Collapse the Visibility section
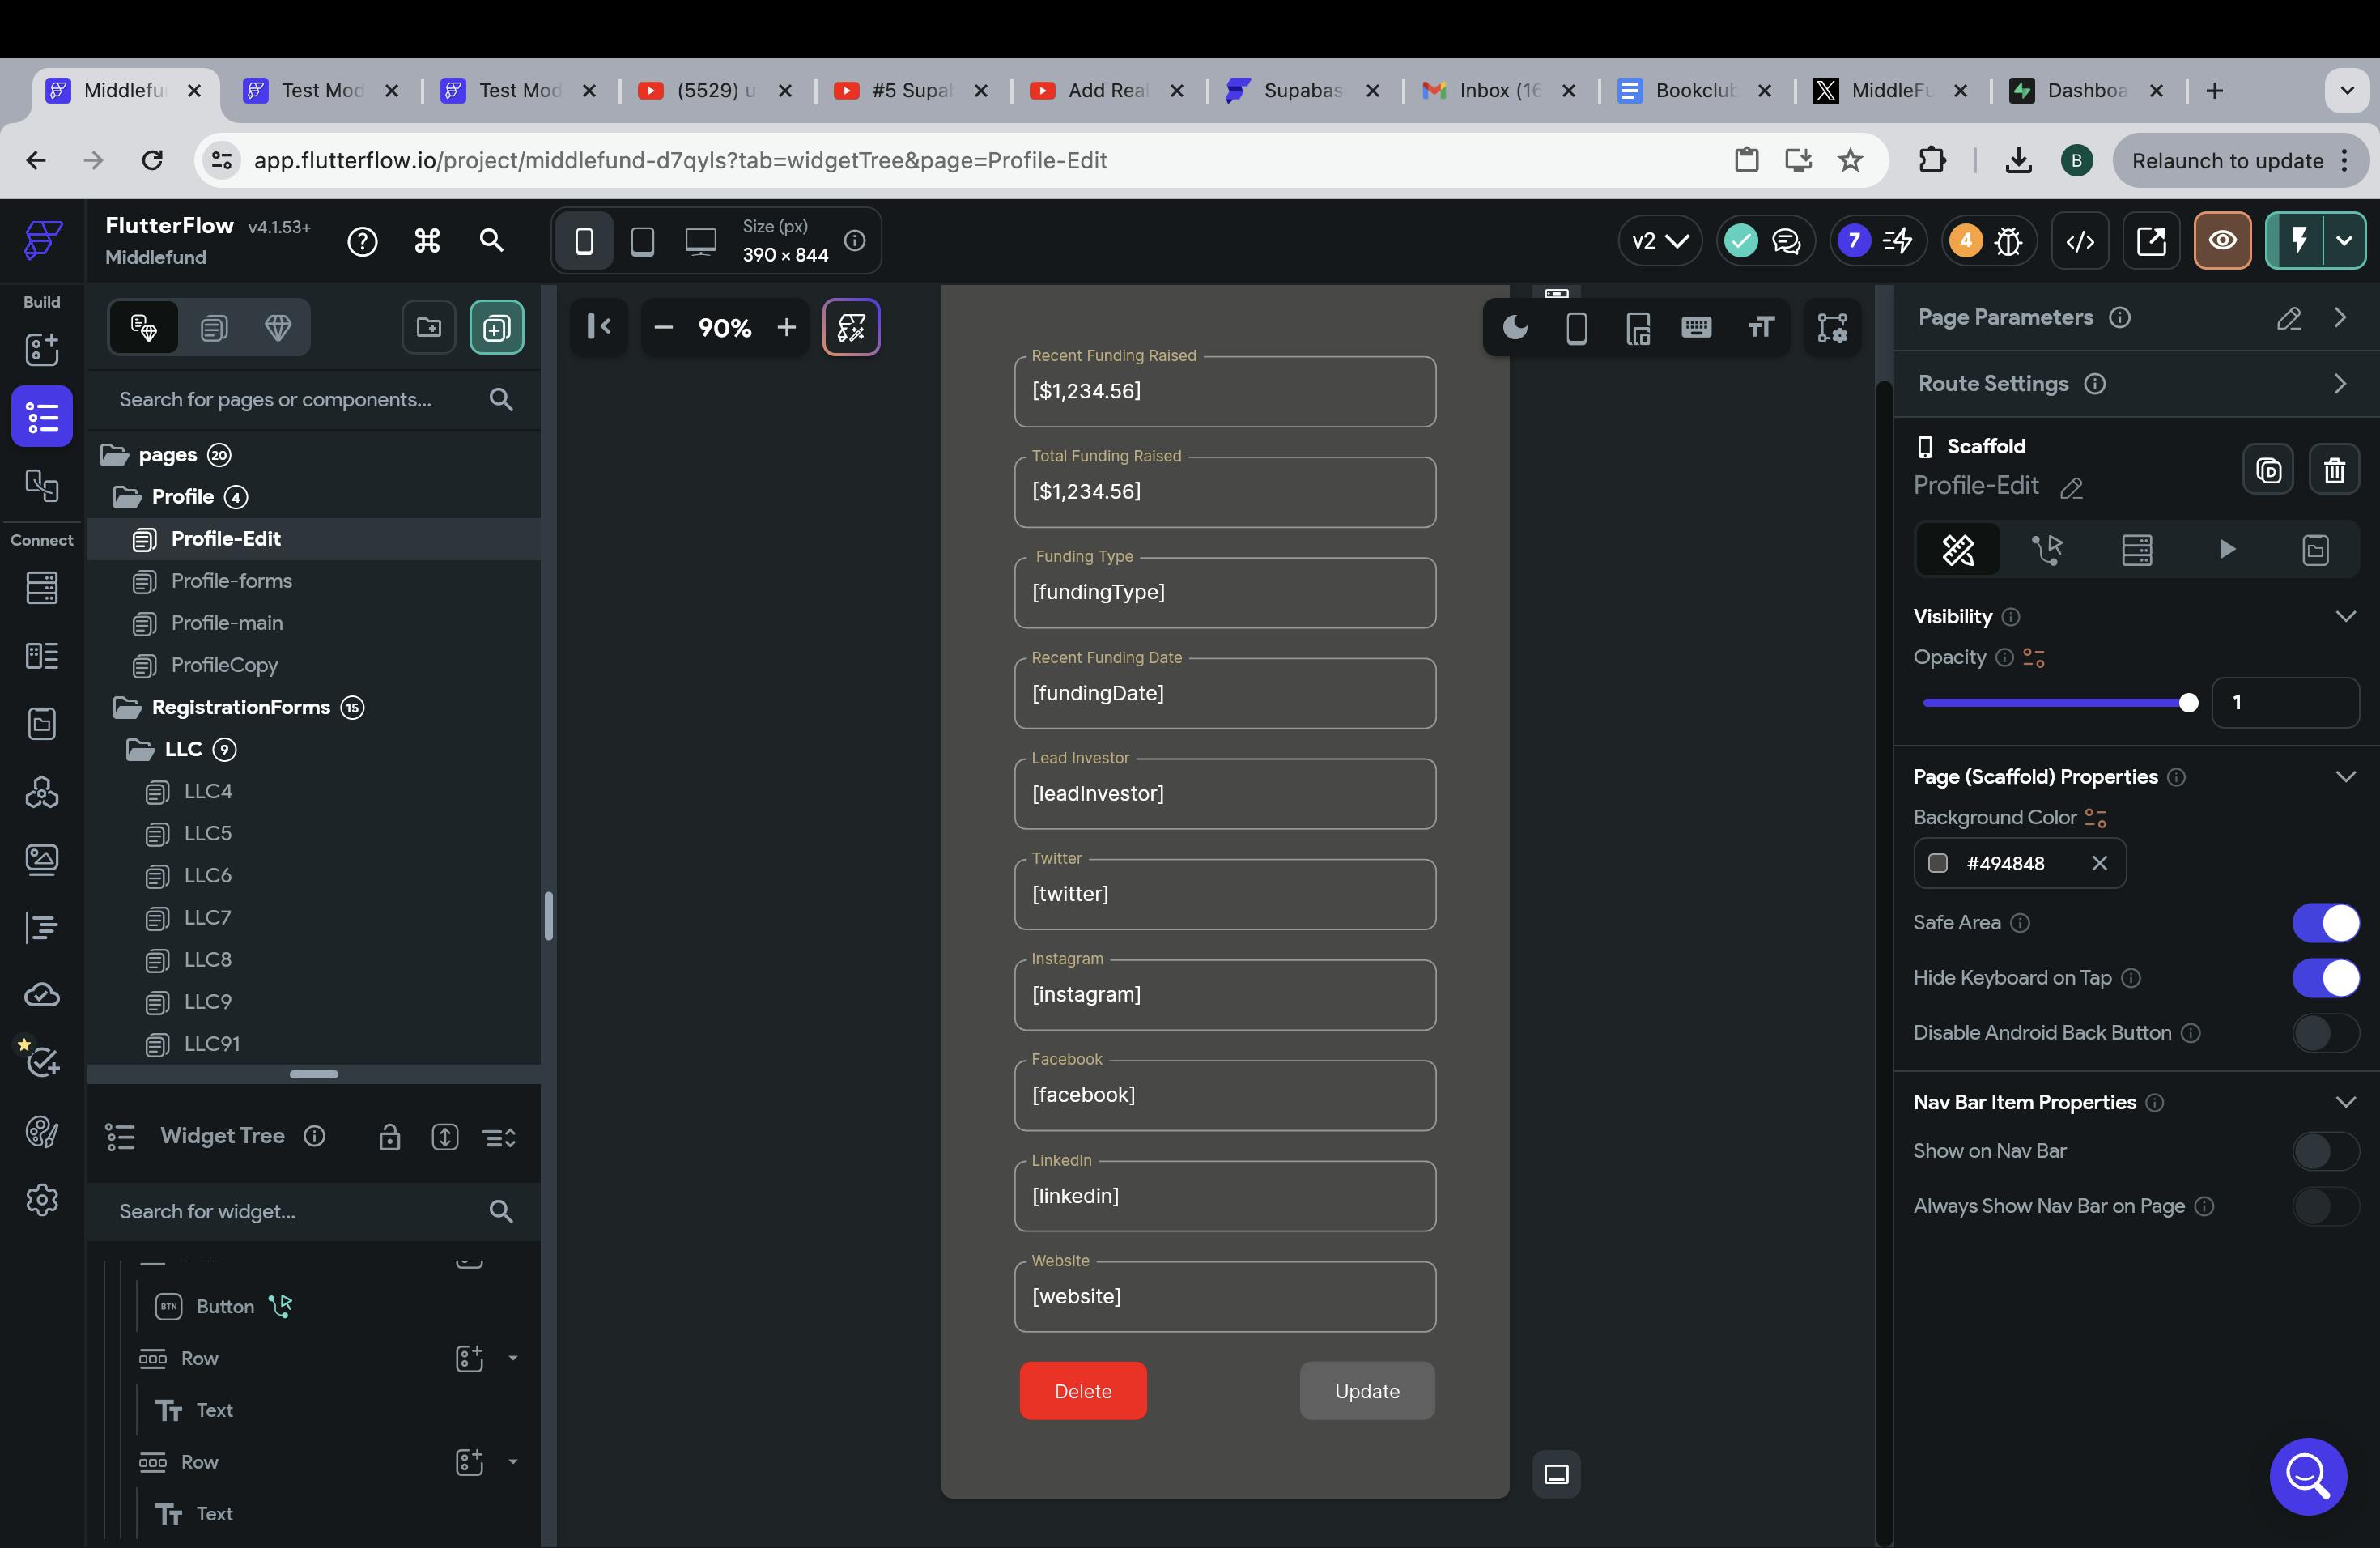The image size is (2380, 1548). coord(2345,616)
